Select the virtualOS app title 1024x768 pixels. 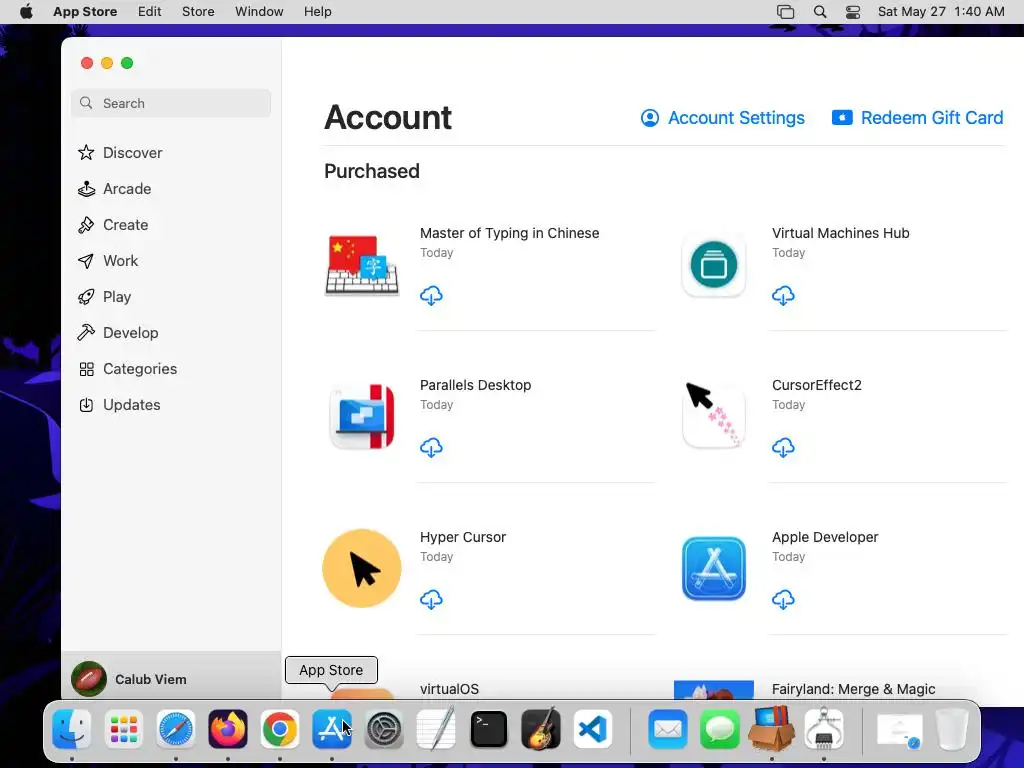449,689
